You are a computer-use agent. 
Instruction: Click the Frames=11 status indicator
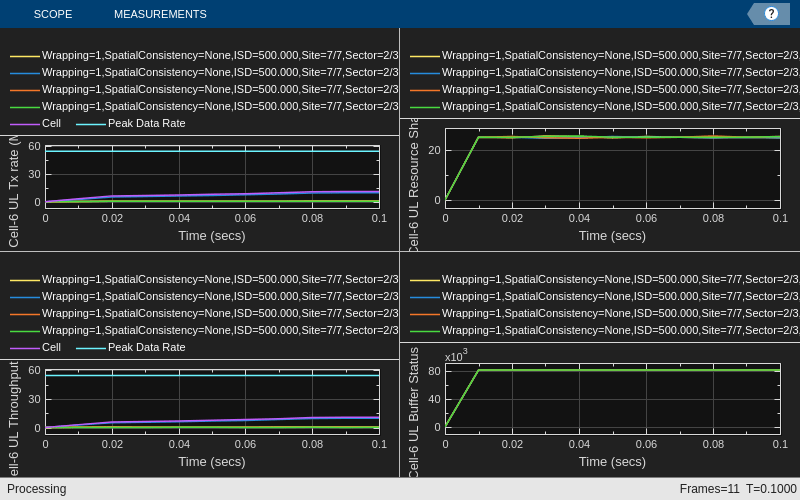click(x=709, y=489)
